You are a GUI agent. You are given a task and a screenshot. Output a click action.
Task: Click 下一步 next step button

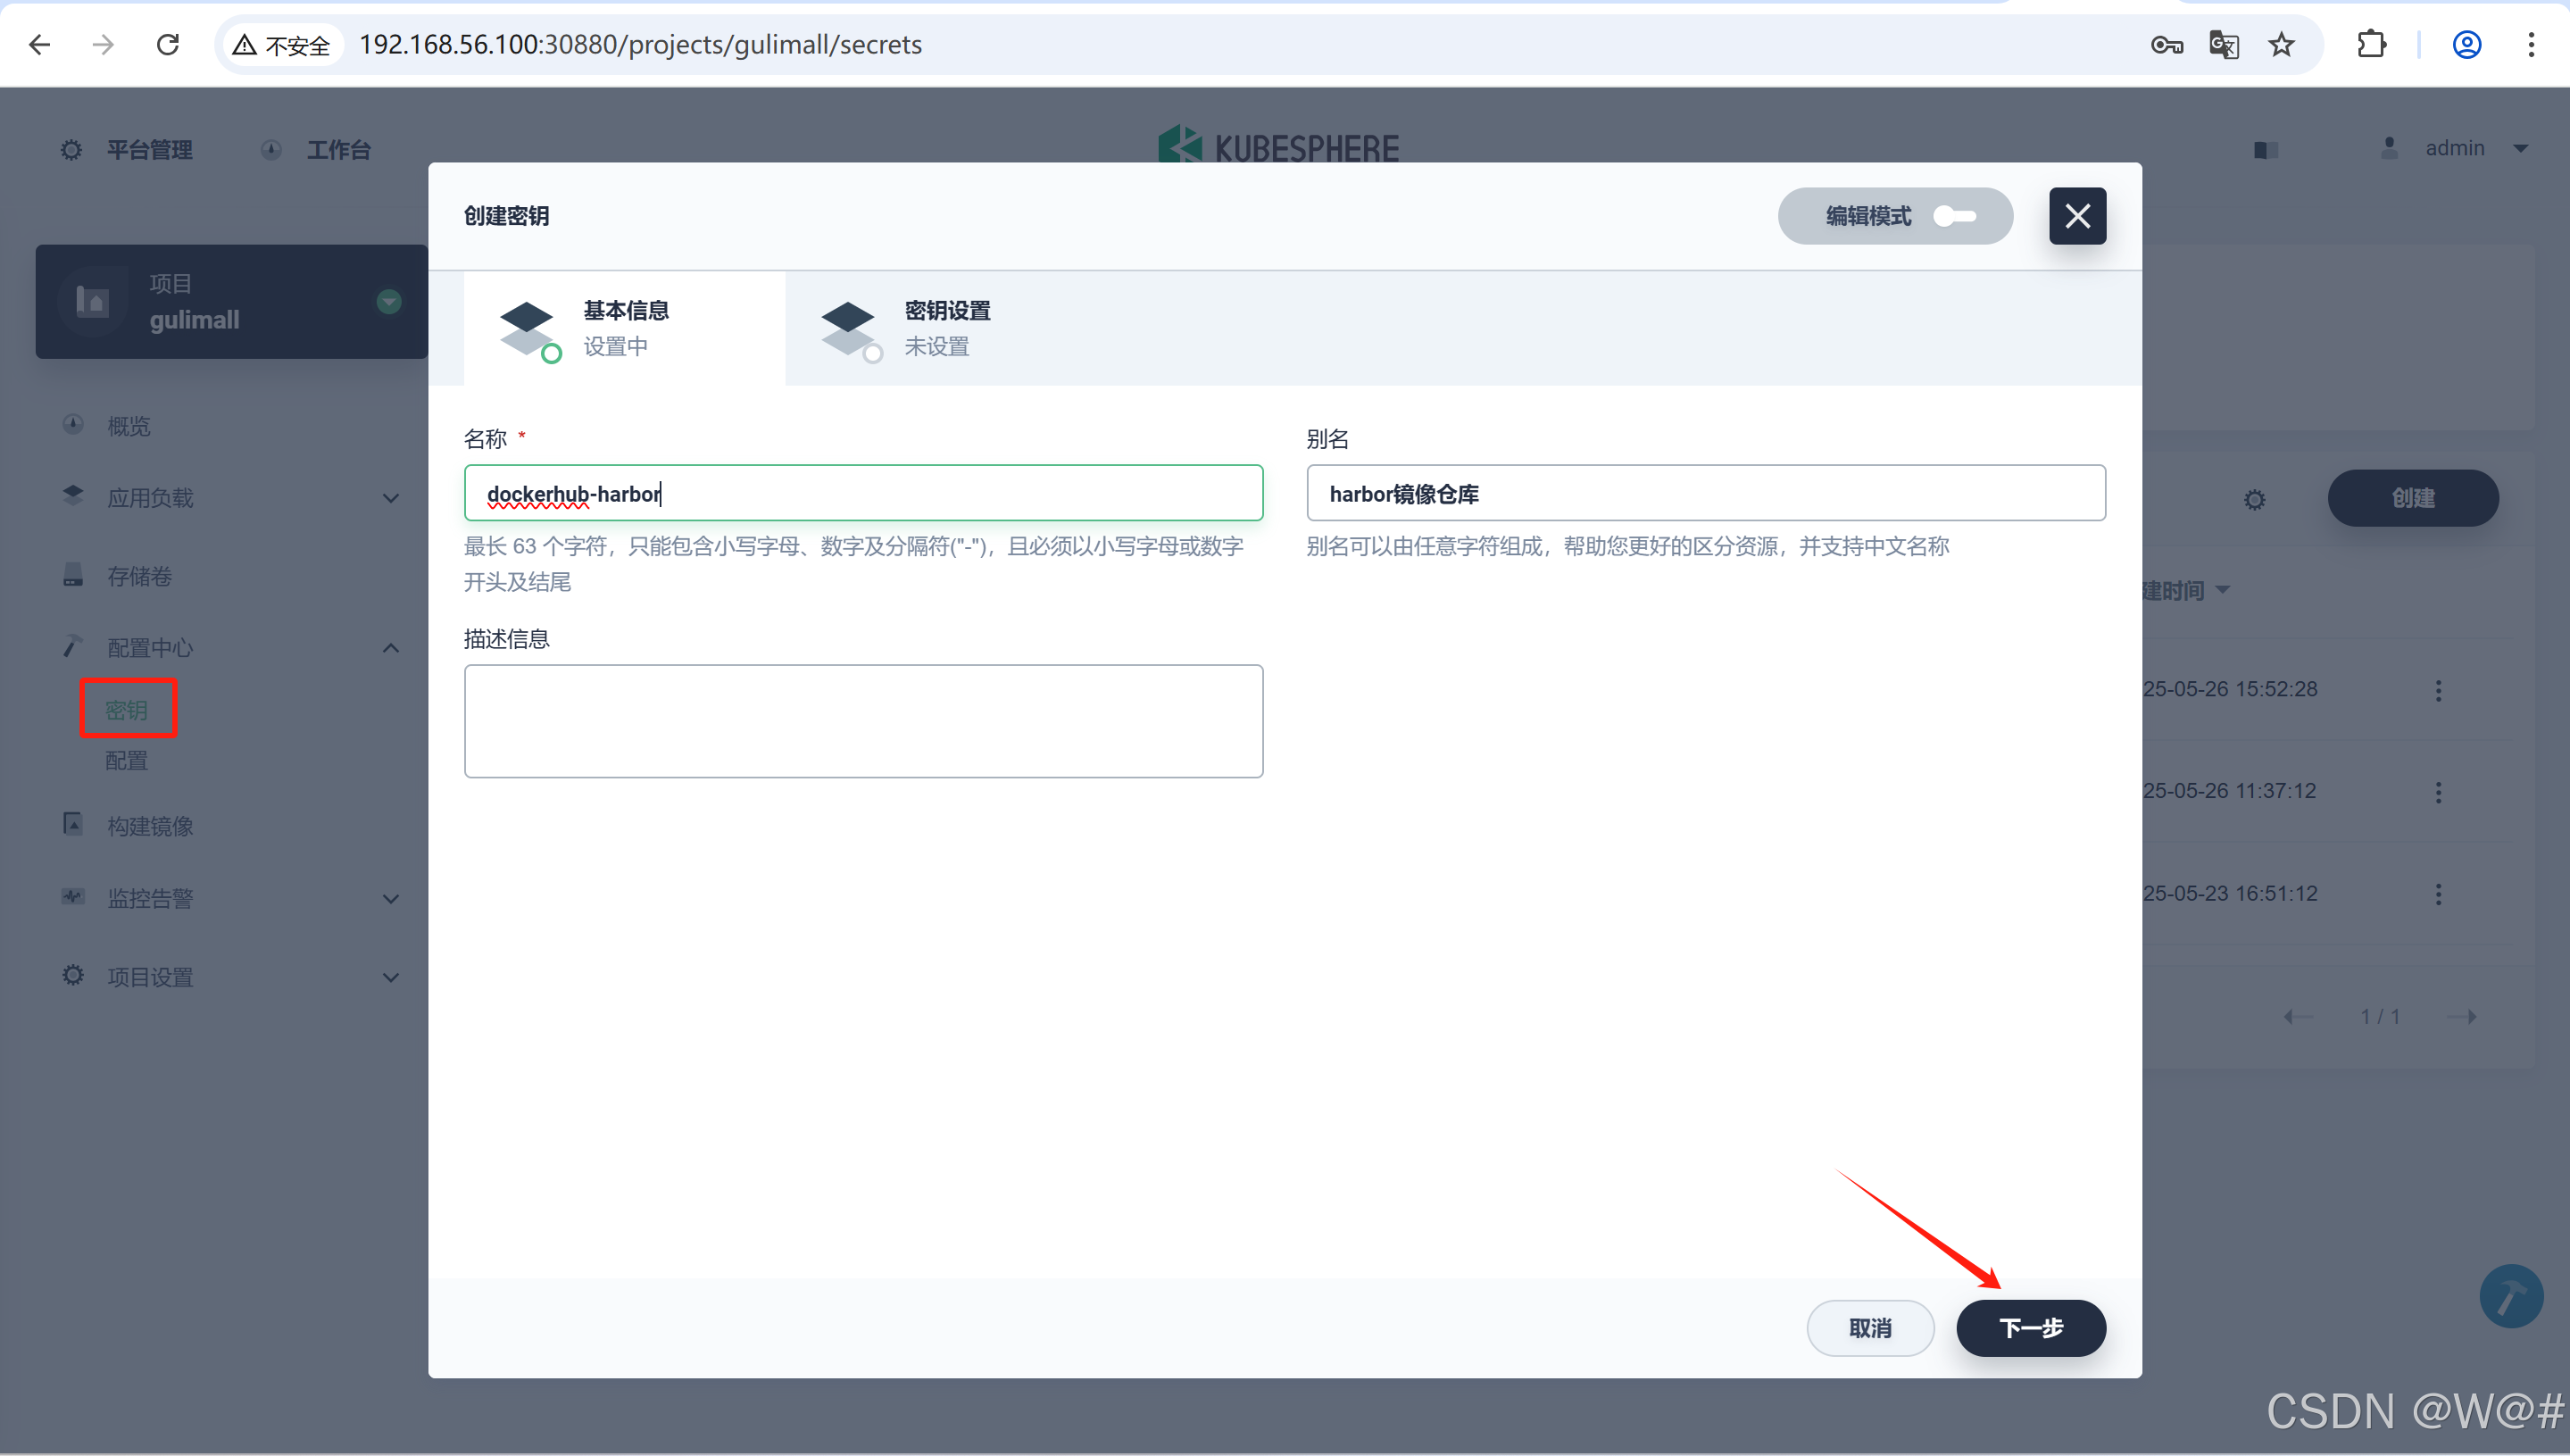tap(2031, 1328)
